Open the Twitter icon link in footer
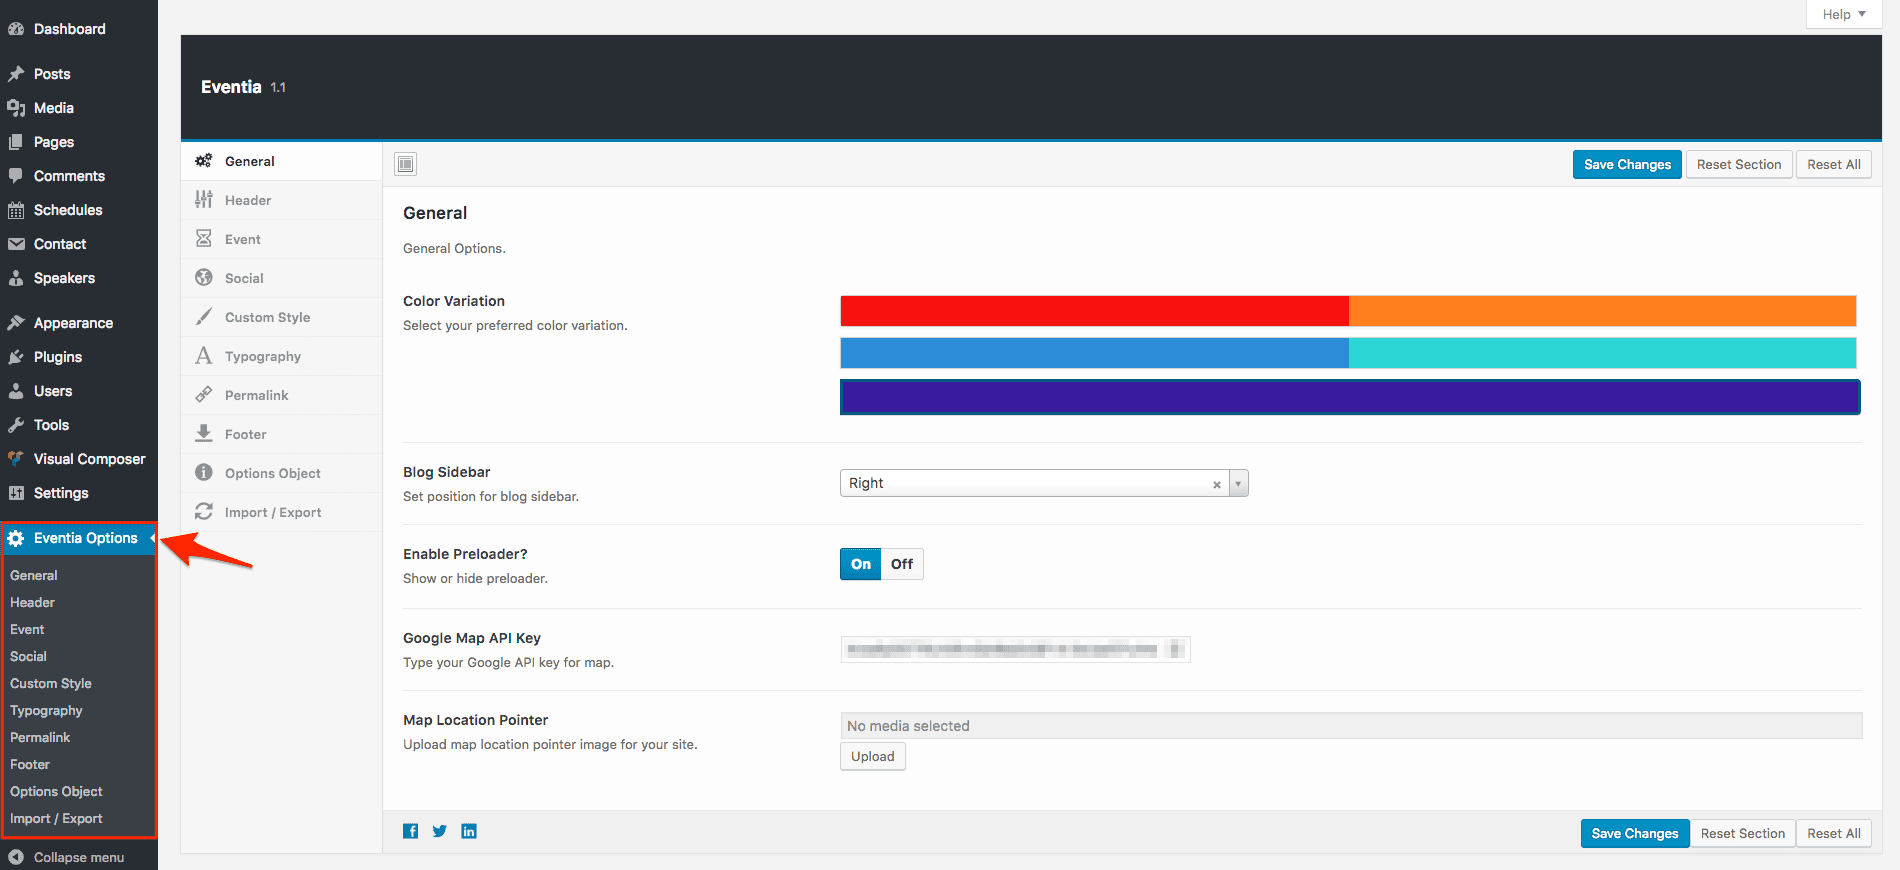This screenshot has height=870, width=1900. [x=439, y=831]
